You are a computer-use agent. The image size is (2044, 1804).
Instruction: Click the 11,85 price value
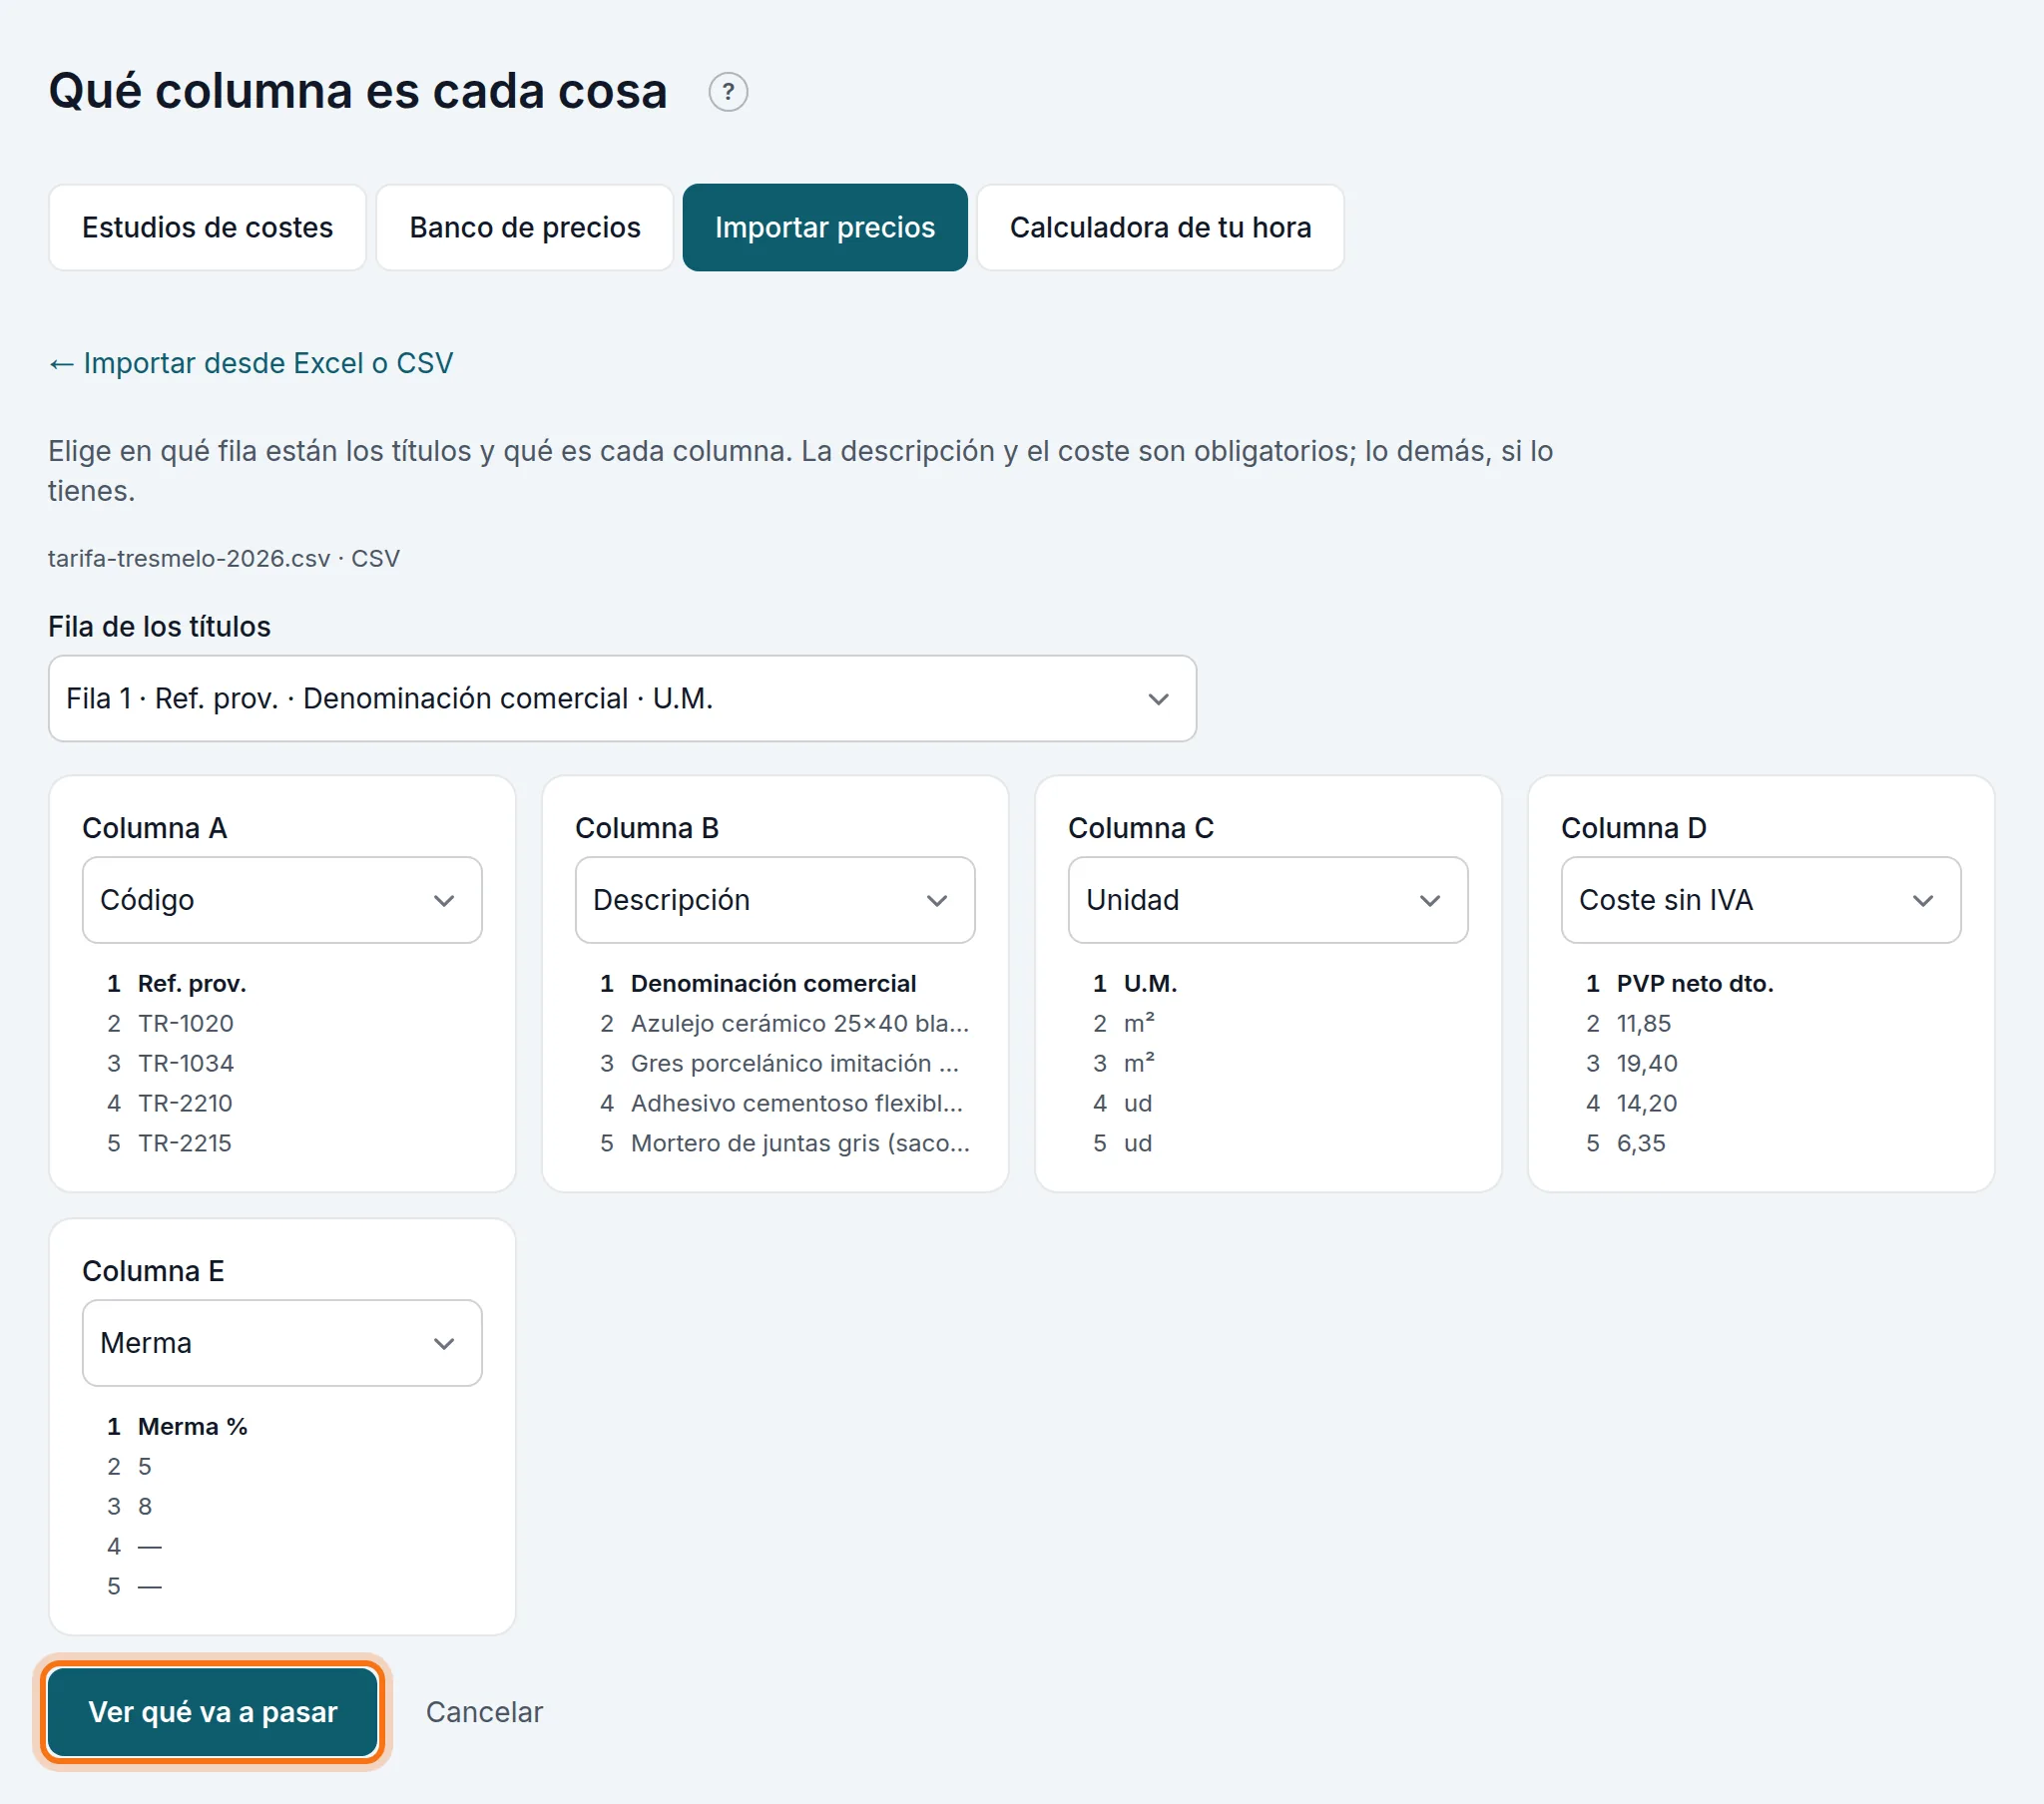[1644, 1023]
